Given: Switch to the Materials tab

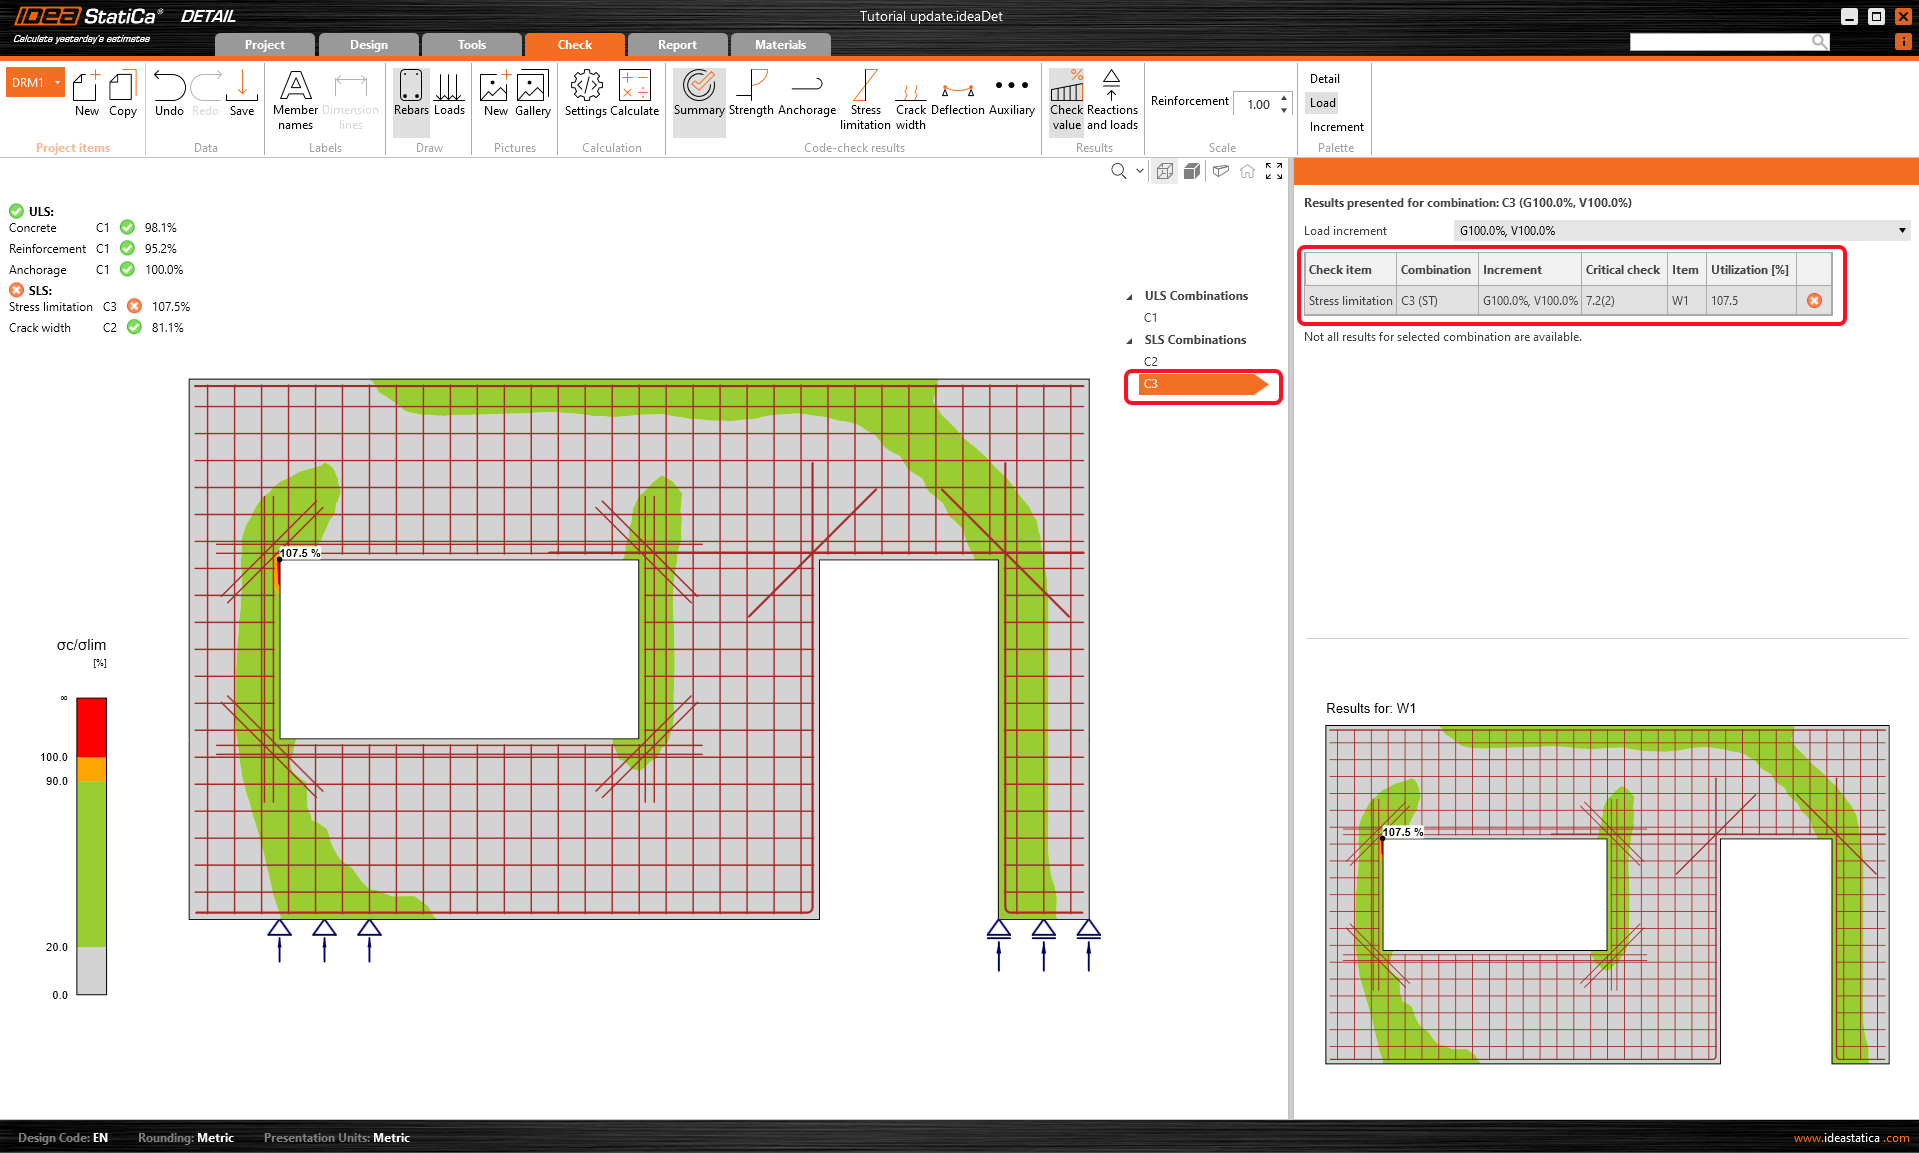Looking at the screenshot, I should tap(780, 45).
